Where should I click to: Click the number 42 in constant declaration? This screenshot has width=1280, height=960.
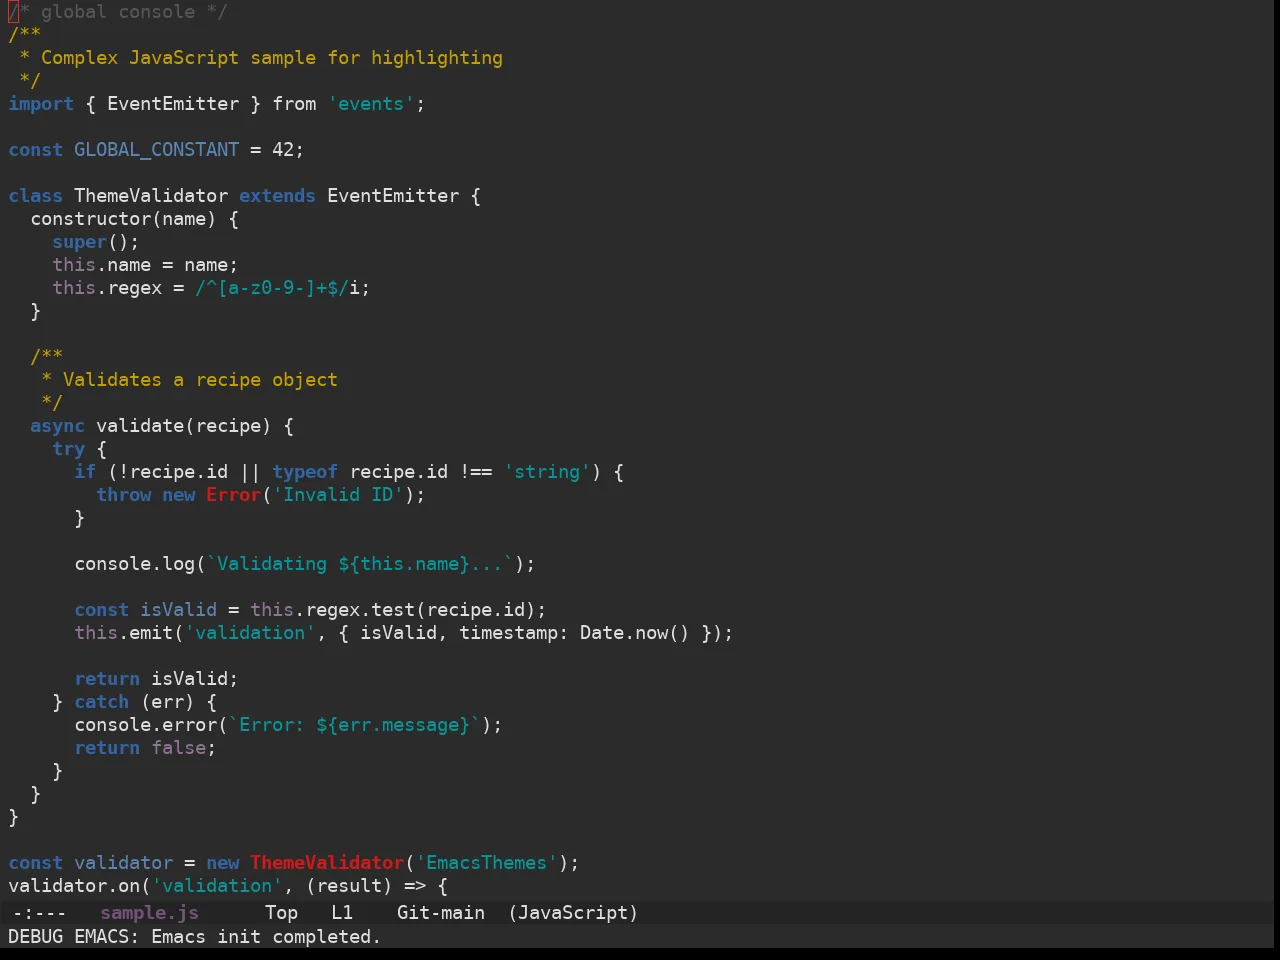pyautogui.click(x=283, y=150)
